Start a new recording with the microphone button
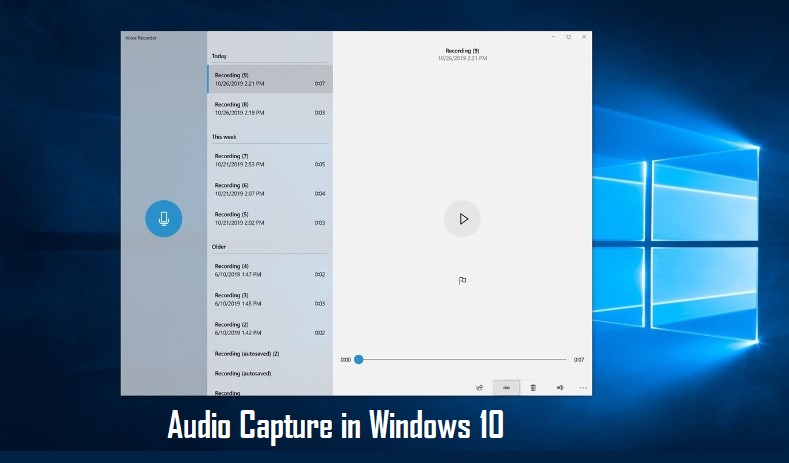Viewport: 789px width, 463px height. (164, 218)
